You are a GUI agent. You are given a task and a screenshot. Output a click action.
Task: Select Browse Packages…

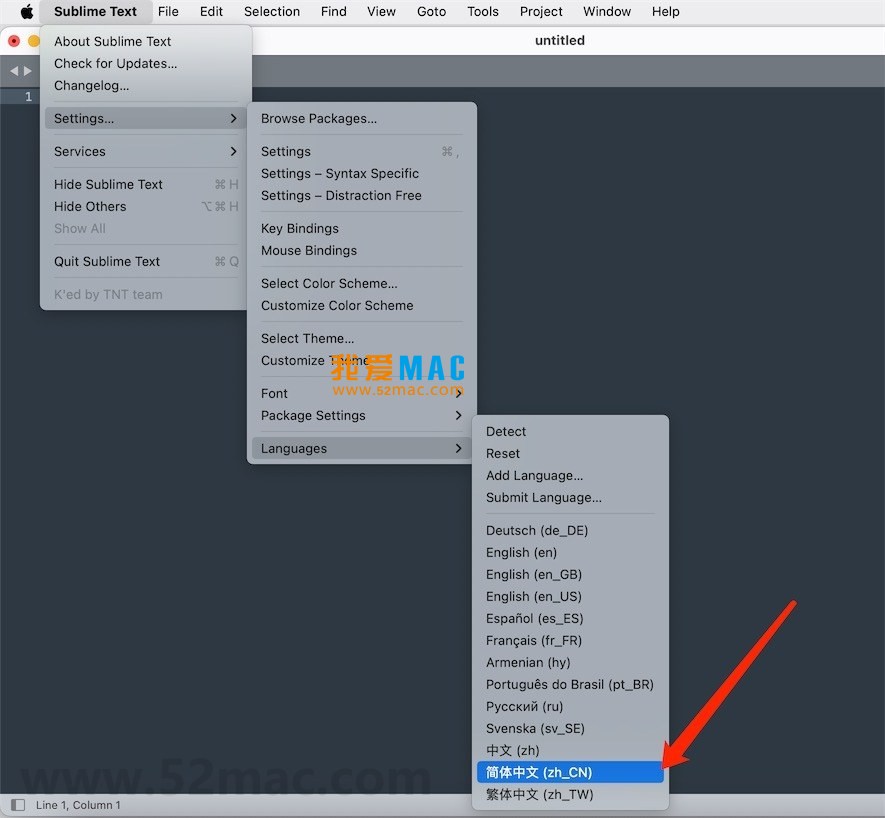click(x=361, y=119)
